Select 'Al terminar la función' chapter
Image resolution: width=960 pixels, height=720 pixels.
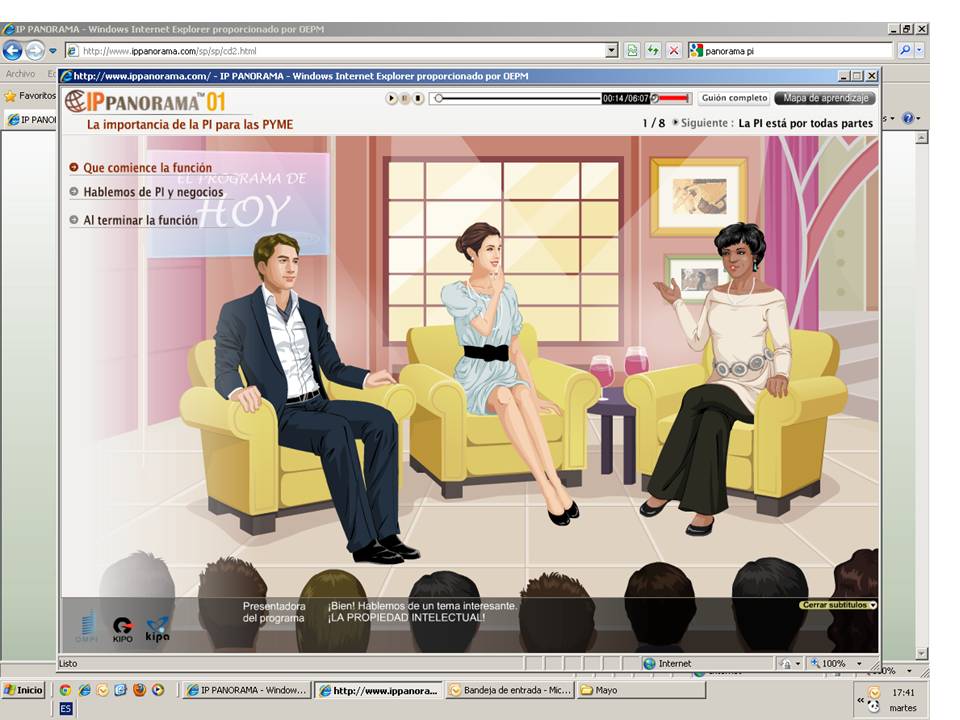(x=140, y=220)
